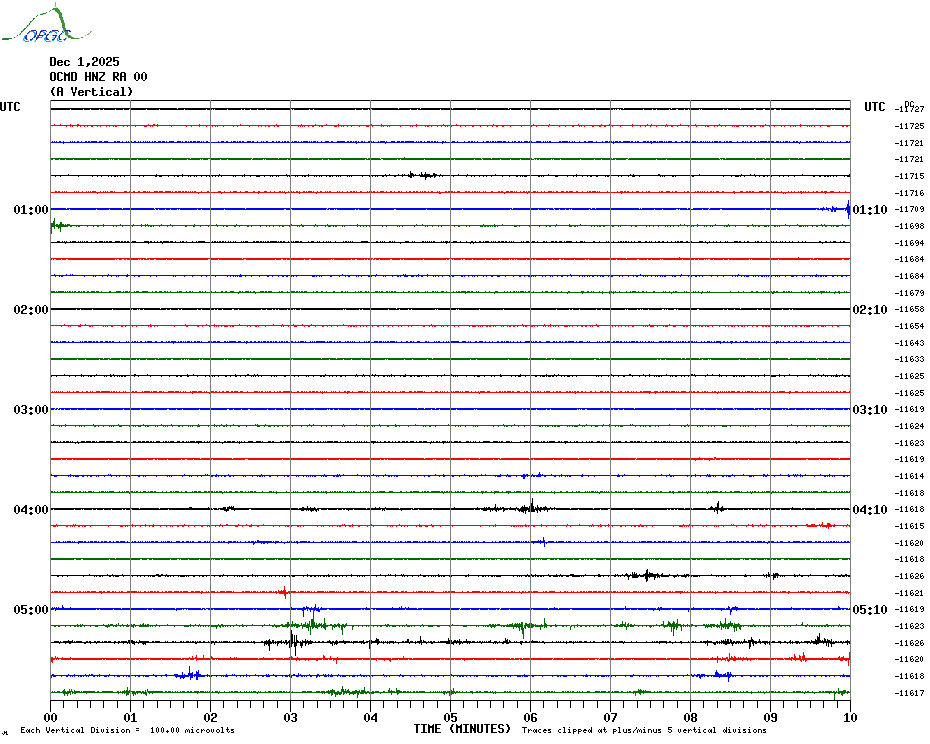Select the 03:00 hour marker on left
The width and height of the screenshot is (930, 744).
[31, 410]
